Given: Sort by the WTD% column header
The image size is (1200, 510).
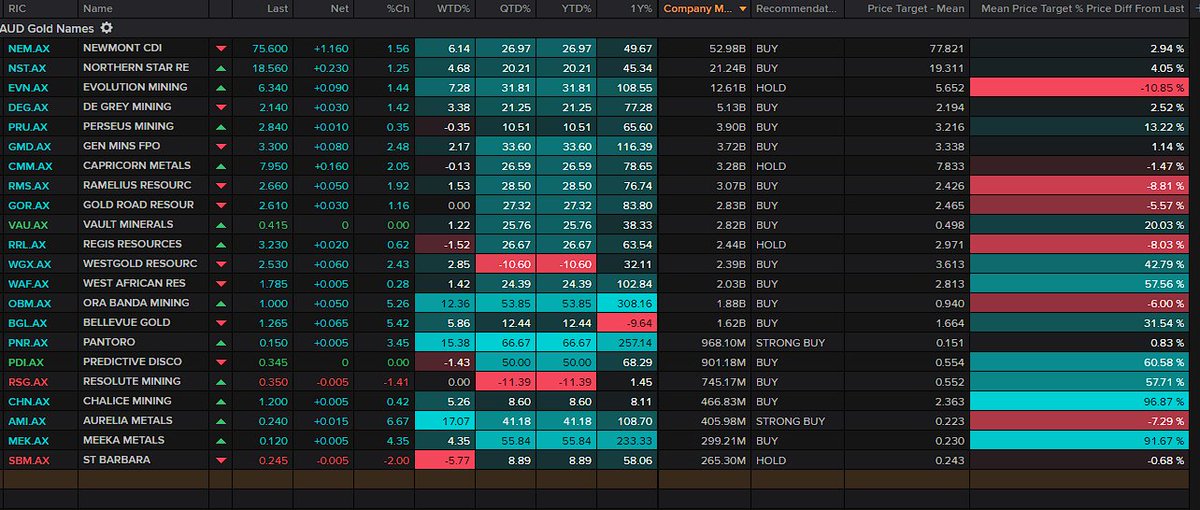Looking at the screenshot, I should [x=444, y=8].
